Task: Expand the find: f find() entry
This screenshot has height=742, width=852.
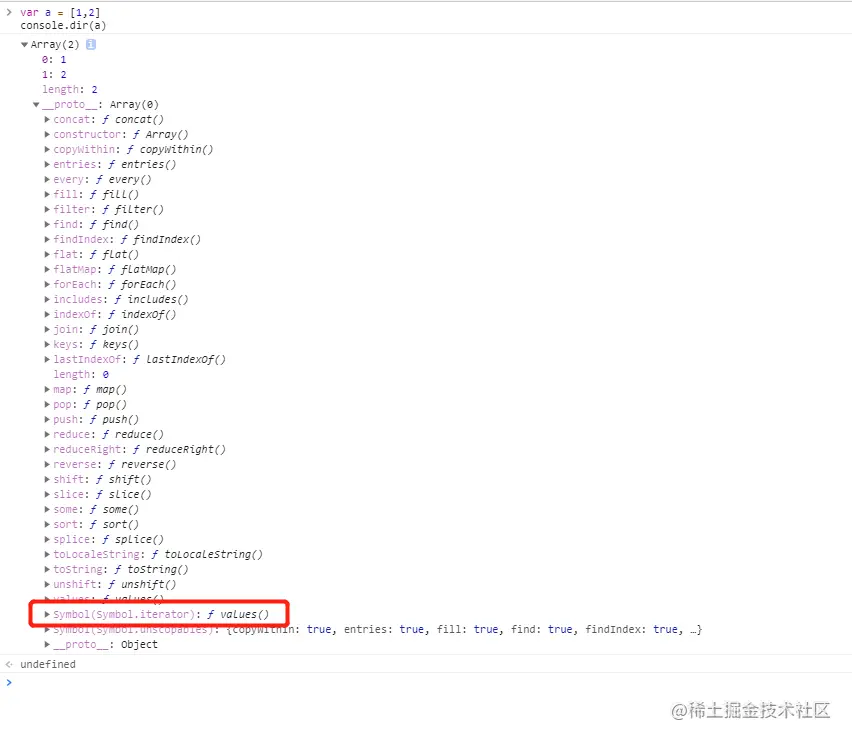Action: click(x=47, y=224)
